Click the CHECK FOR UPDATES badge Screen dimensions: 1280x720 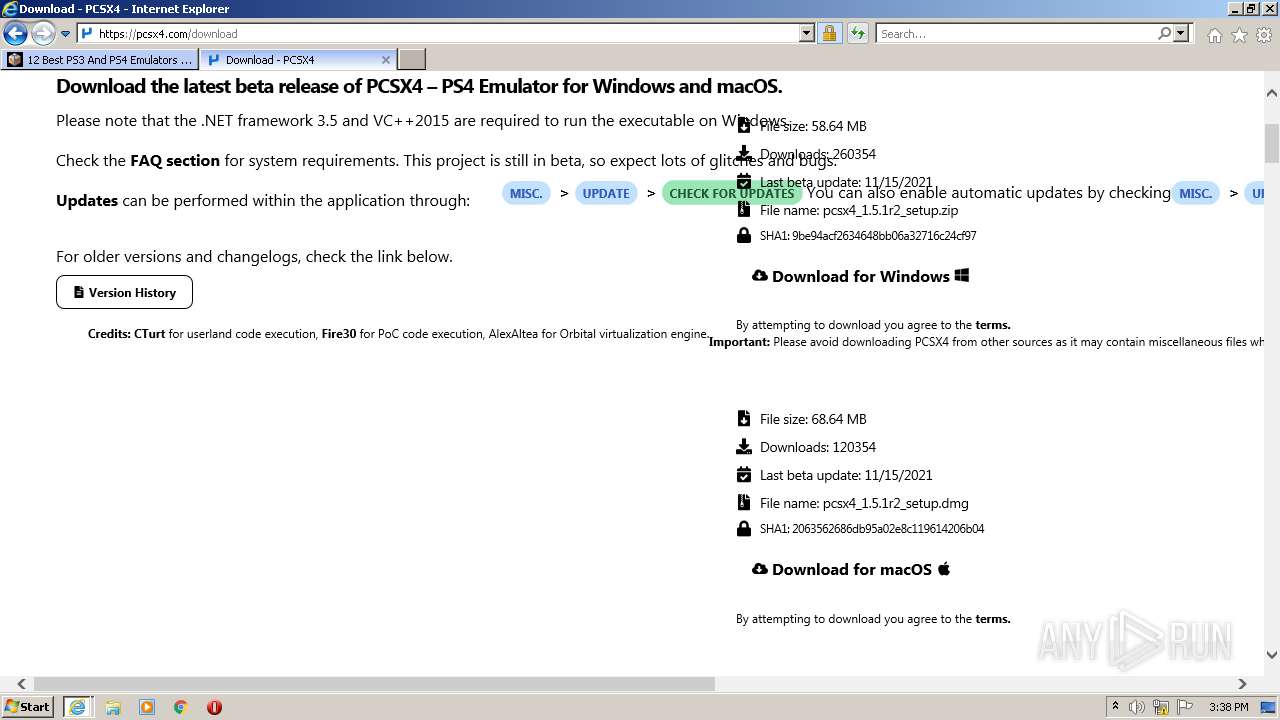point(731,193)
